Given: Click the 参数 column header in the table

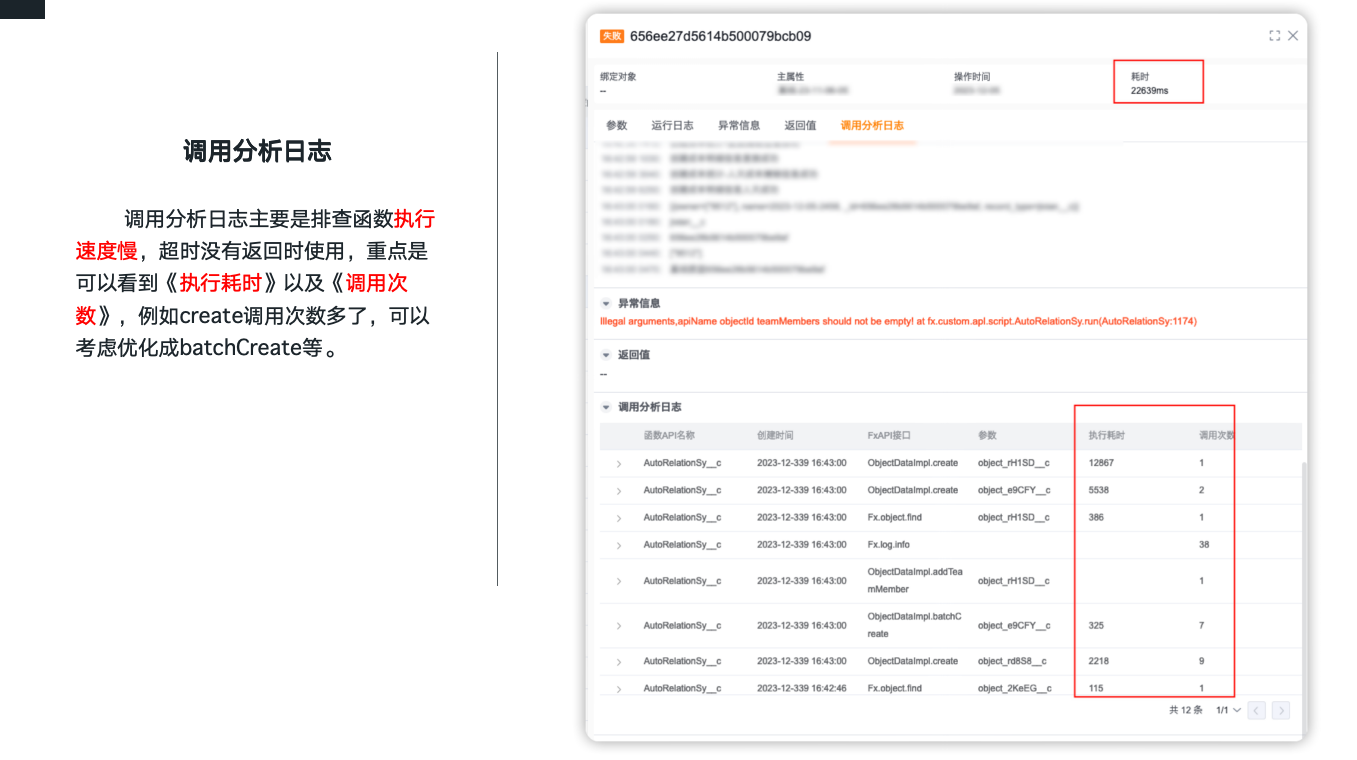Looking at the screenshot, I should pyautogui.click(x=987, y=436).
